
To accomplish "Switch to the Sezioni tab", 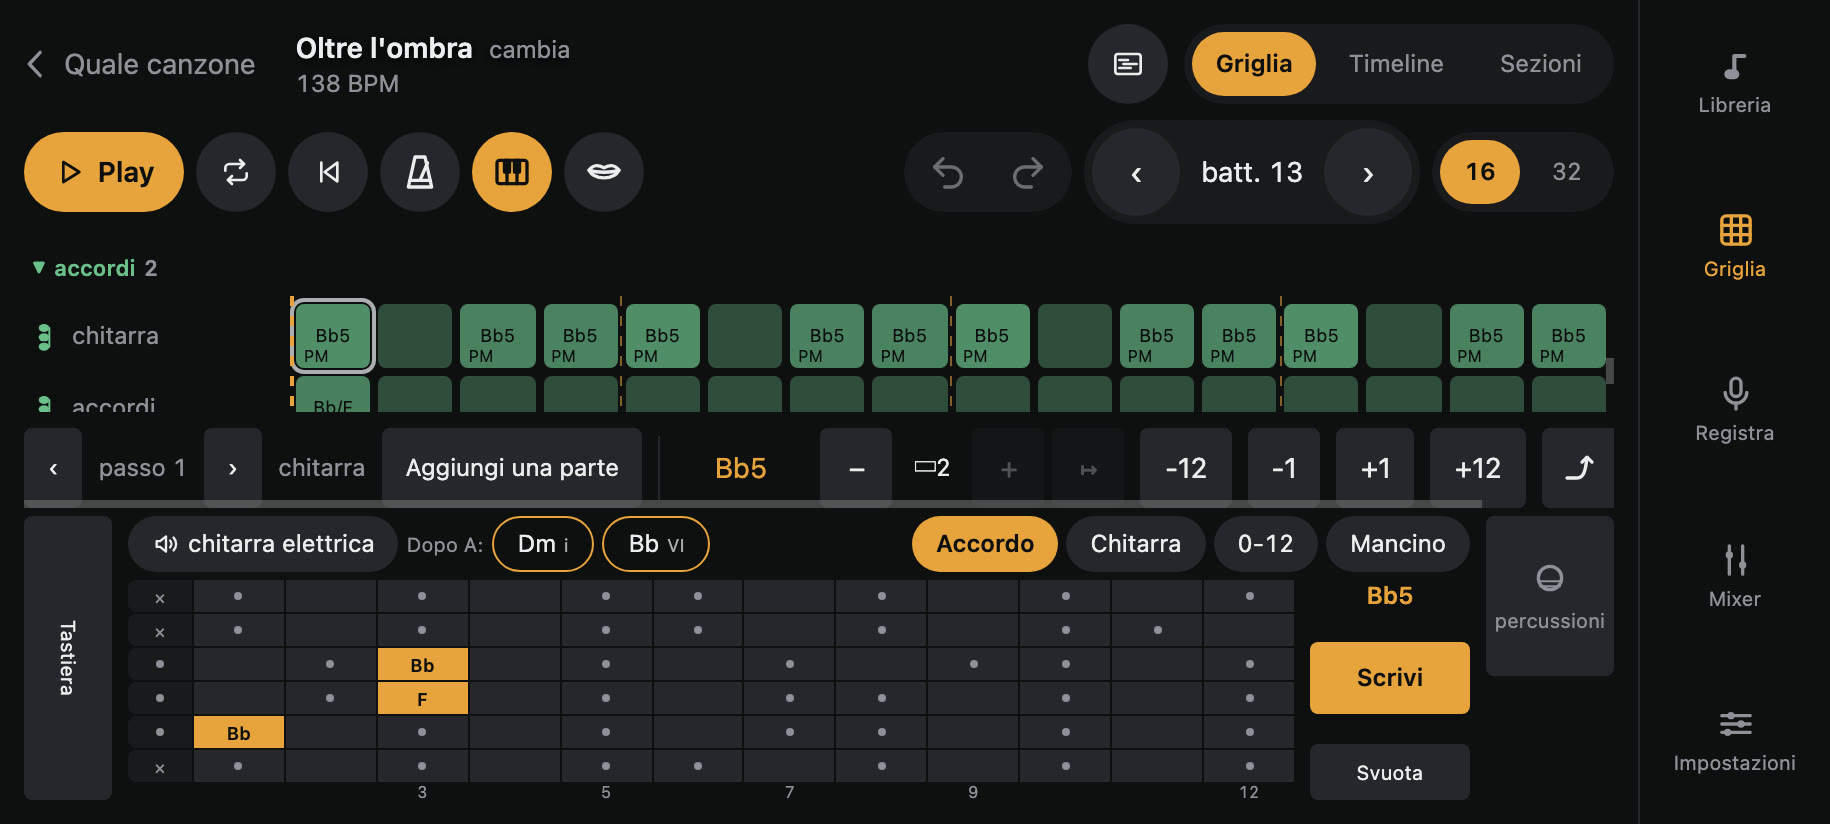I will point(1540,64).
